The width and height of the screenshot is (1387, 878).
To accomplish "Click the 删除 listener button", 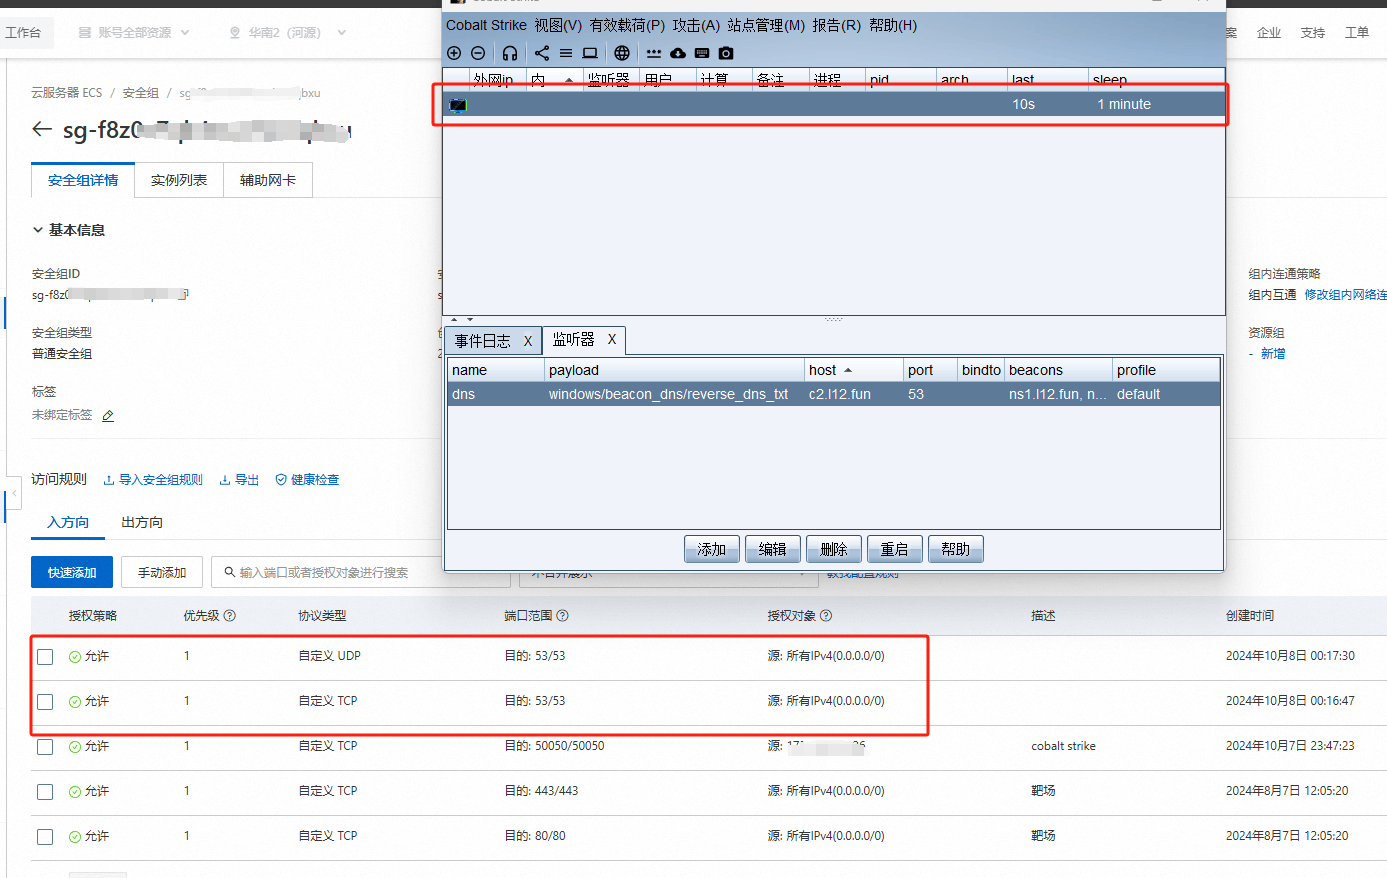I will click(x=834, y=549).
